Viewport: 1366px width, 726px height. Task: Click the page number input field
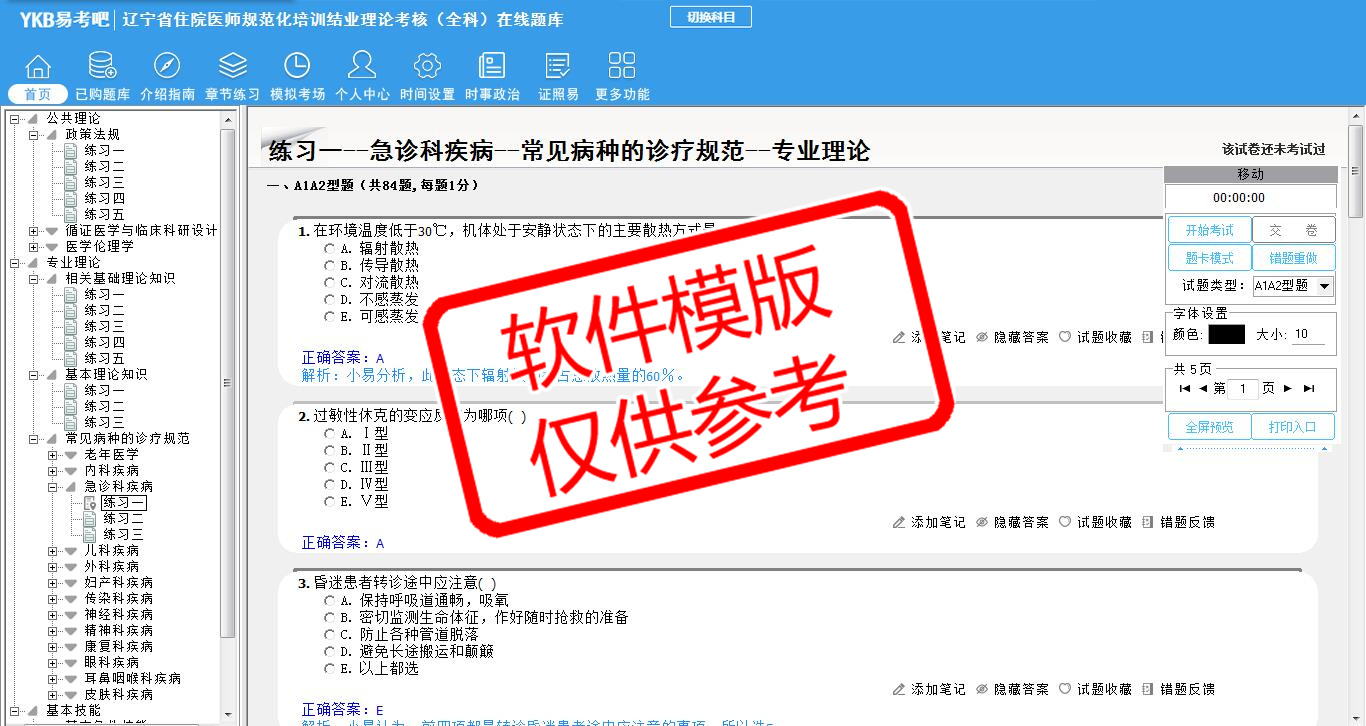[1242, 389]
